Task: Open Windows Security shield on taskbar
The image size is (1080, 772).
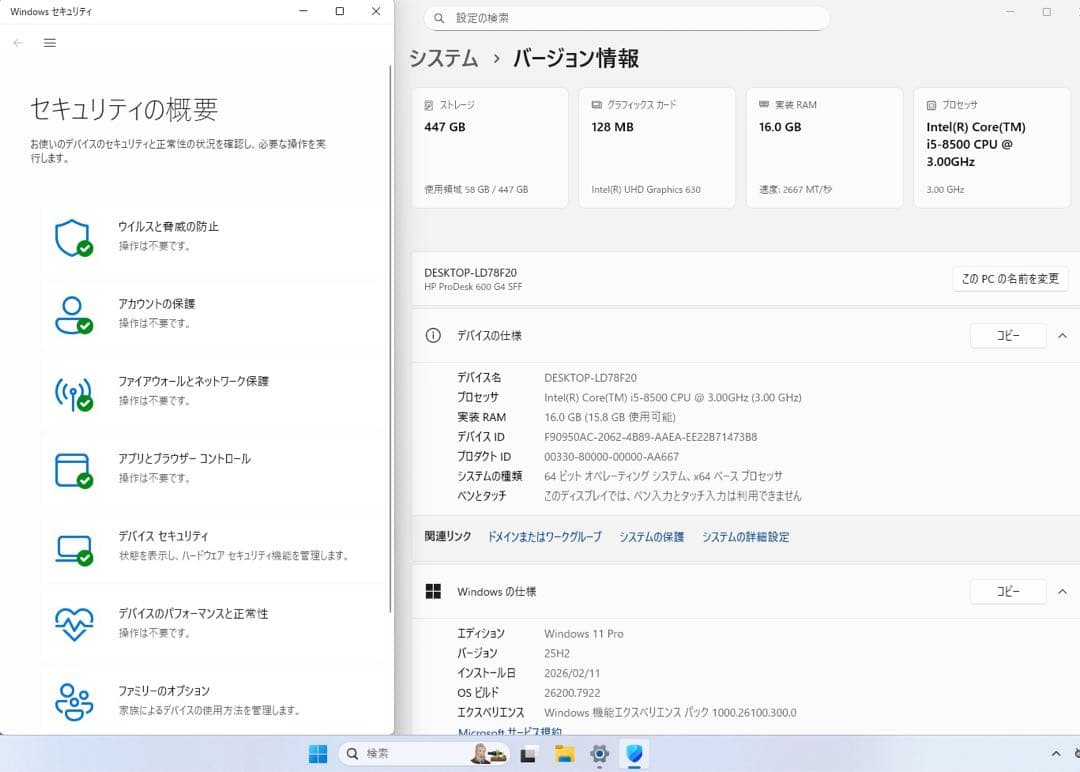Action: [634, 754]
